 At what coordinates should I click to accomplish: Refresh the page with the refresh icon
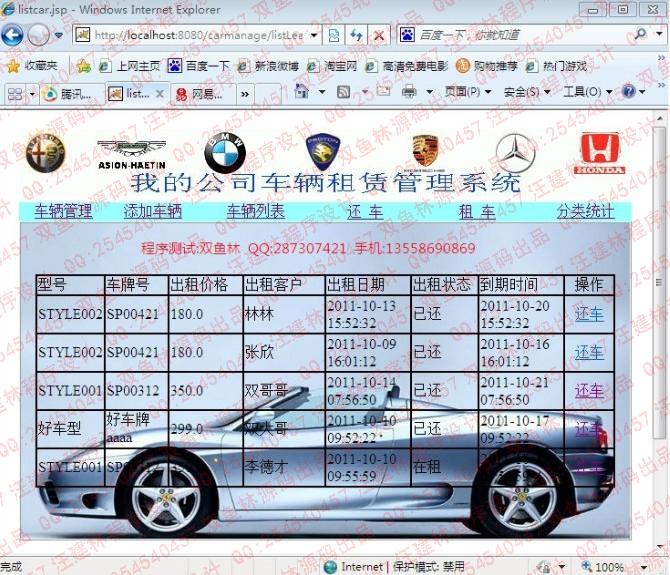point(356,35)
